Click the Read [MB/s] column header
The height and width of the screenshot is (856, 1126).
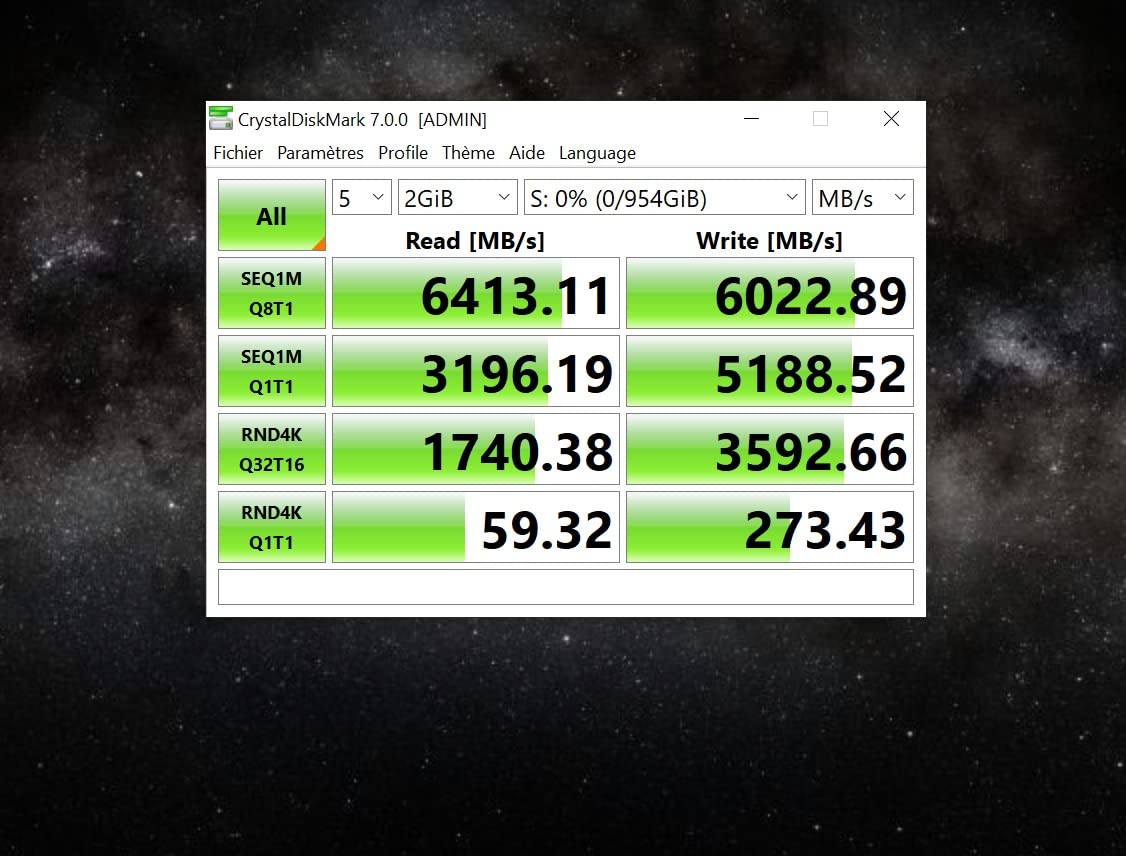(x=475, y=241)
